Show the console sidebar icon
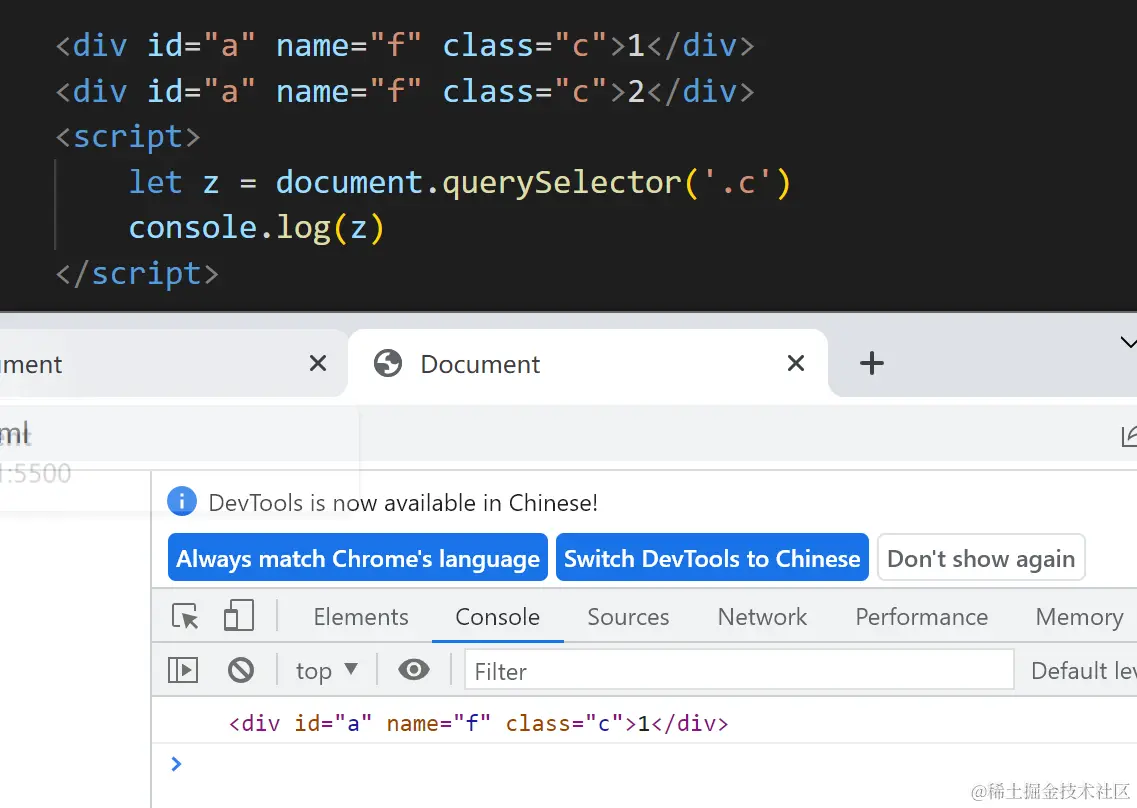The width and height of the screenshot is (1137, 808). click(x=183, y=670)
